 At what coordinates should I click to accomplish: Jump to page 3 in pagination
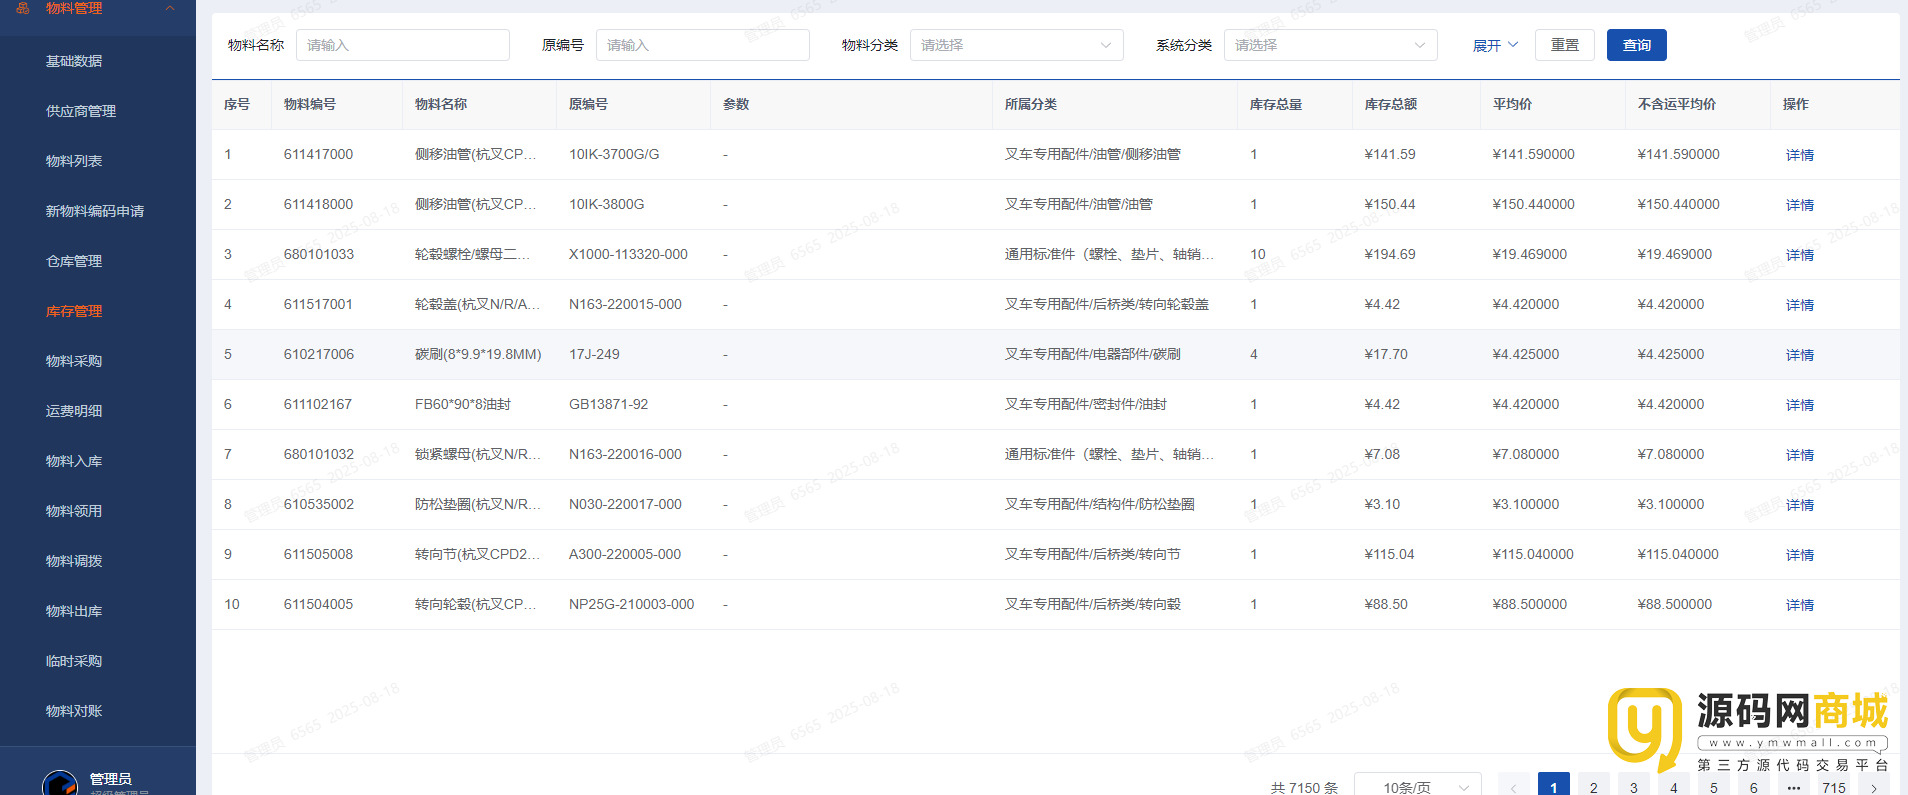[x=1633, y=787]
